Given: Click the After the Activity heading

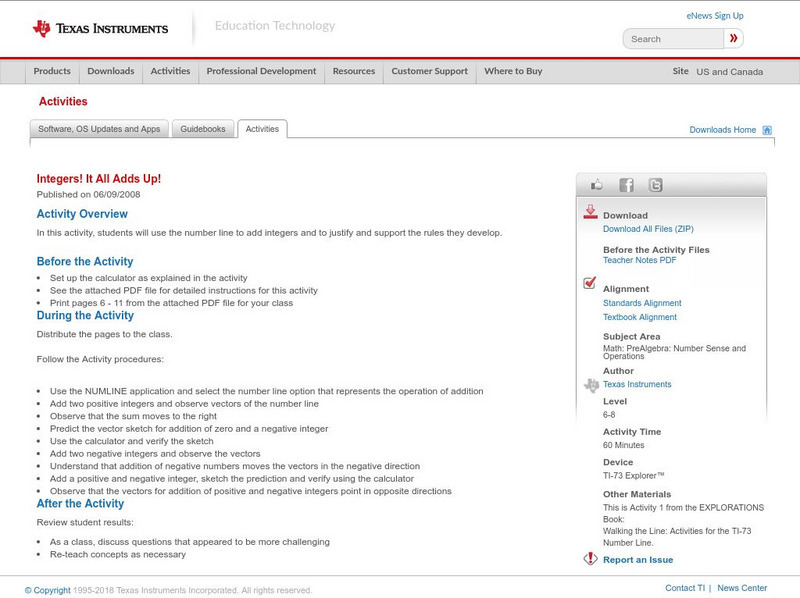Looking at the screenshot, I should pos(80,504).
